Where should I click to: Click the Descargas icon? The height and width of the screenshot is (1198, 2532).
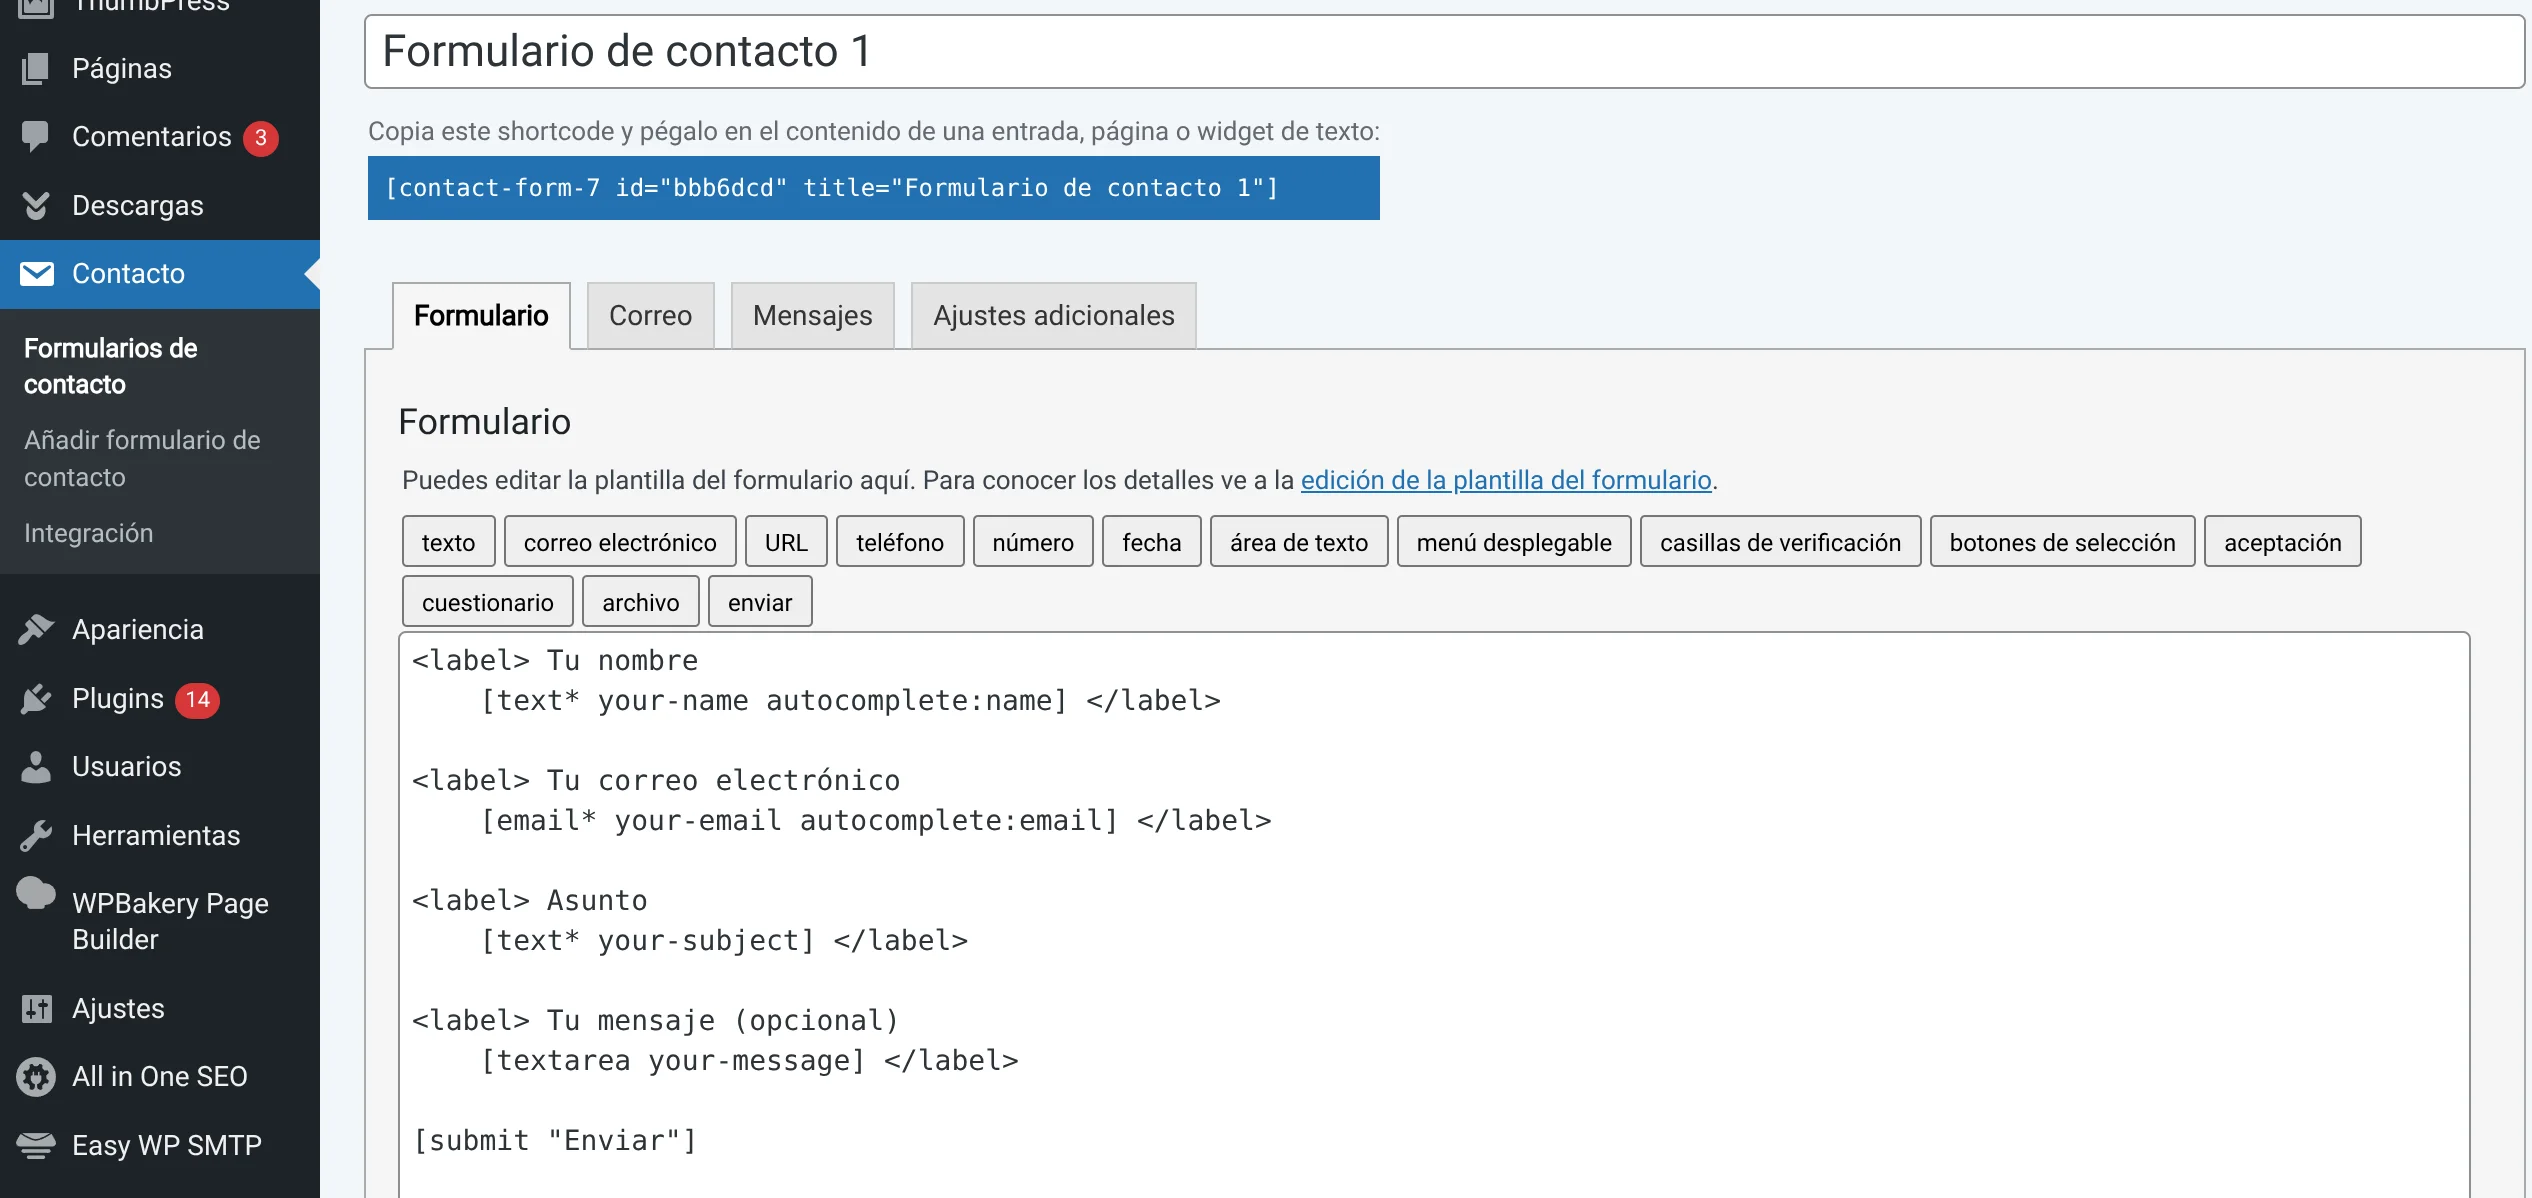pos(36,205)
